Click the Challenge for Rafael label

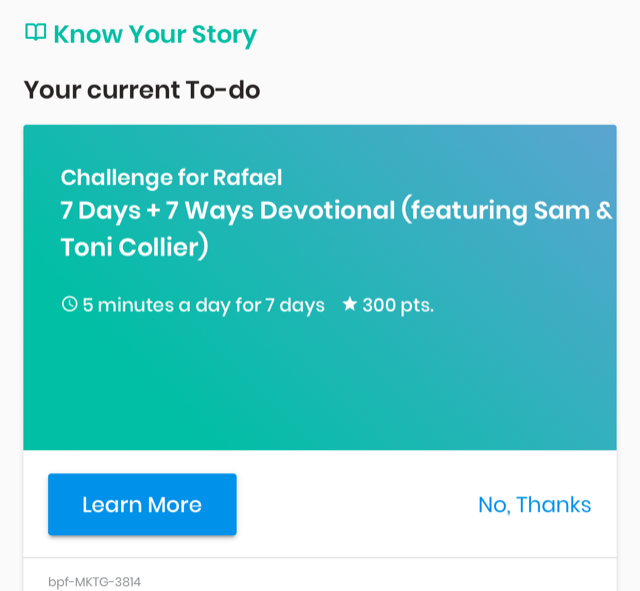(x=171, y=178)
